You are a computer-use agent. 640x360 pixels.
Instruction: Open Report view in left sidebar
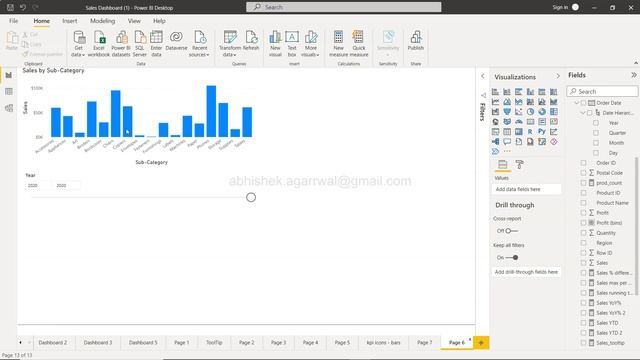tap(9, 75)
